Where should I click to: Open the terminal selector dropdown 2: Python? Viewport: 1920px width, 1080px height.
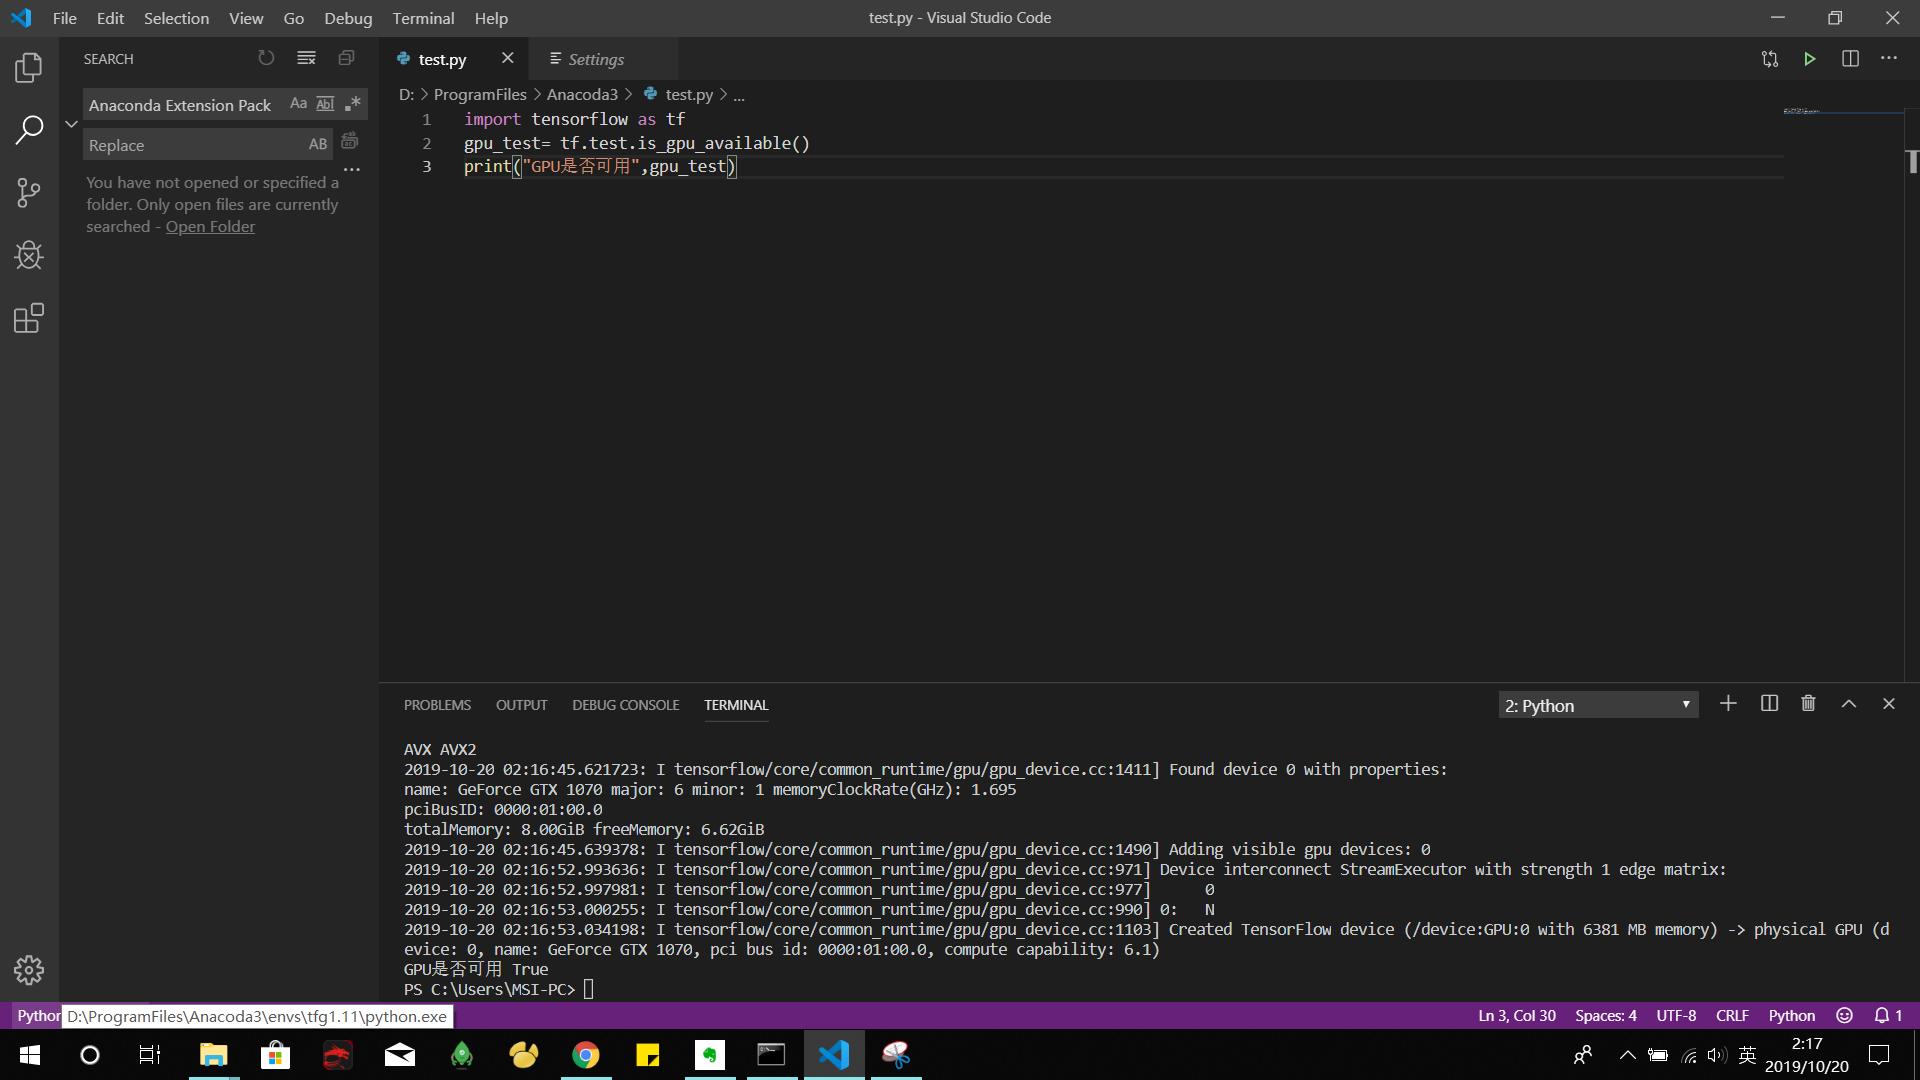1598,705
